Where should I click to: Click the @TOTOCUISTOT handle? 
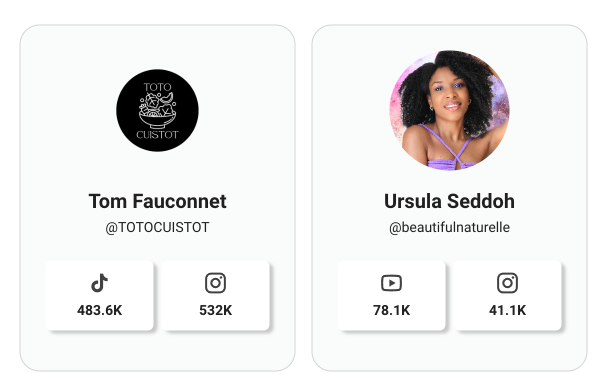pyautogui.click(x=157, y=227)
